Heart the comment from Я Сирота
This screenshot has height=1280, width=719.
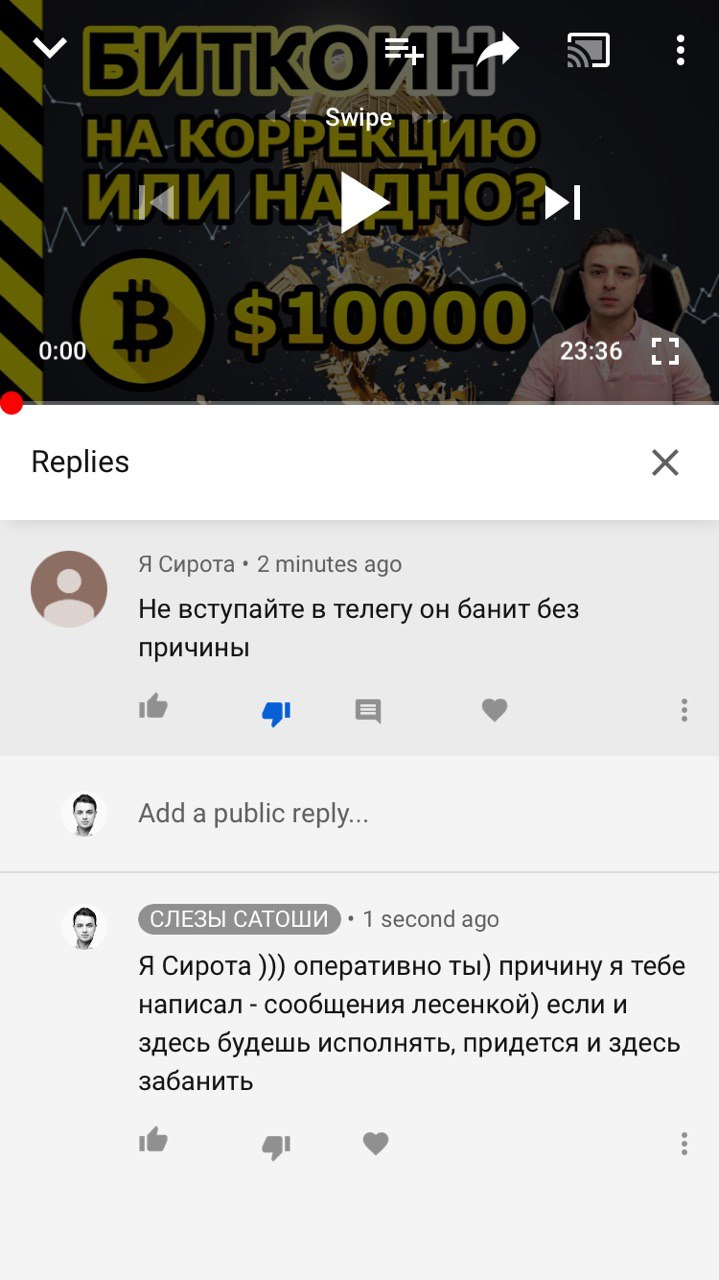[x=495, y=710]
